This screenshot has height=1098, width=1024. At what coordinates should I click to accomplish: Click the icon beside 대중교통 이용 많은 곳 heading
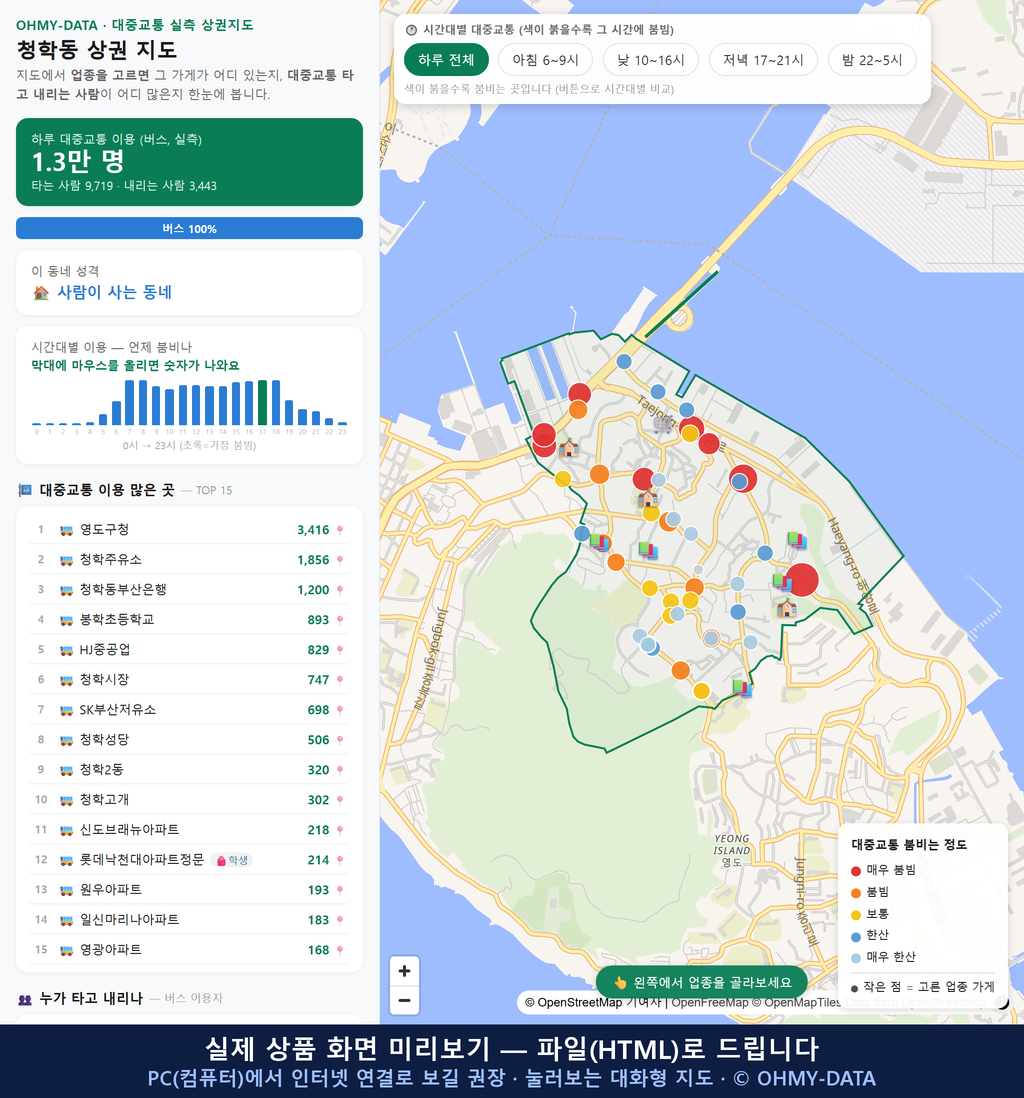[25, 490]
